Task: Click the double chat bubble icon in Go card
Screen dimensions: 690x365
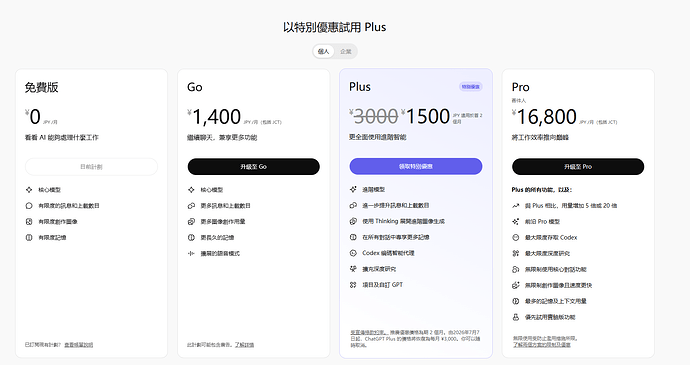Action: (x=191, y=206)
